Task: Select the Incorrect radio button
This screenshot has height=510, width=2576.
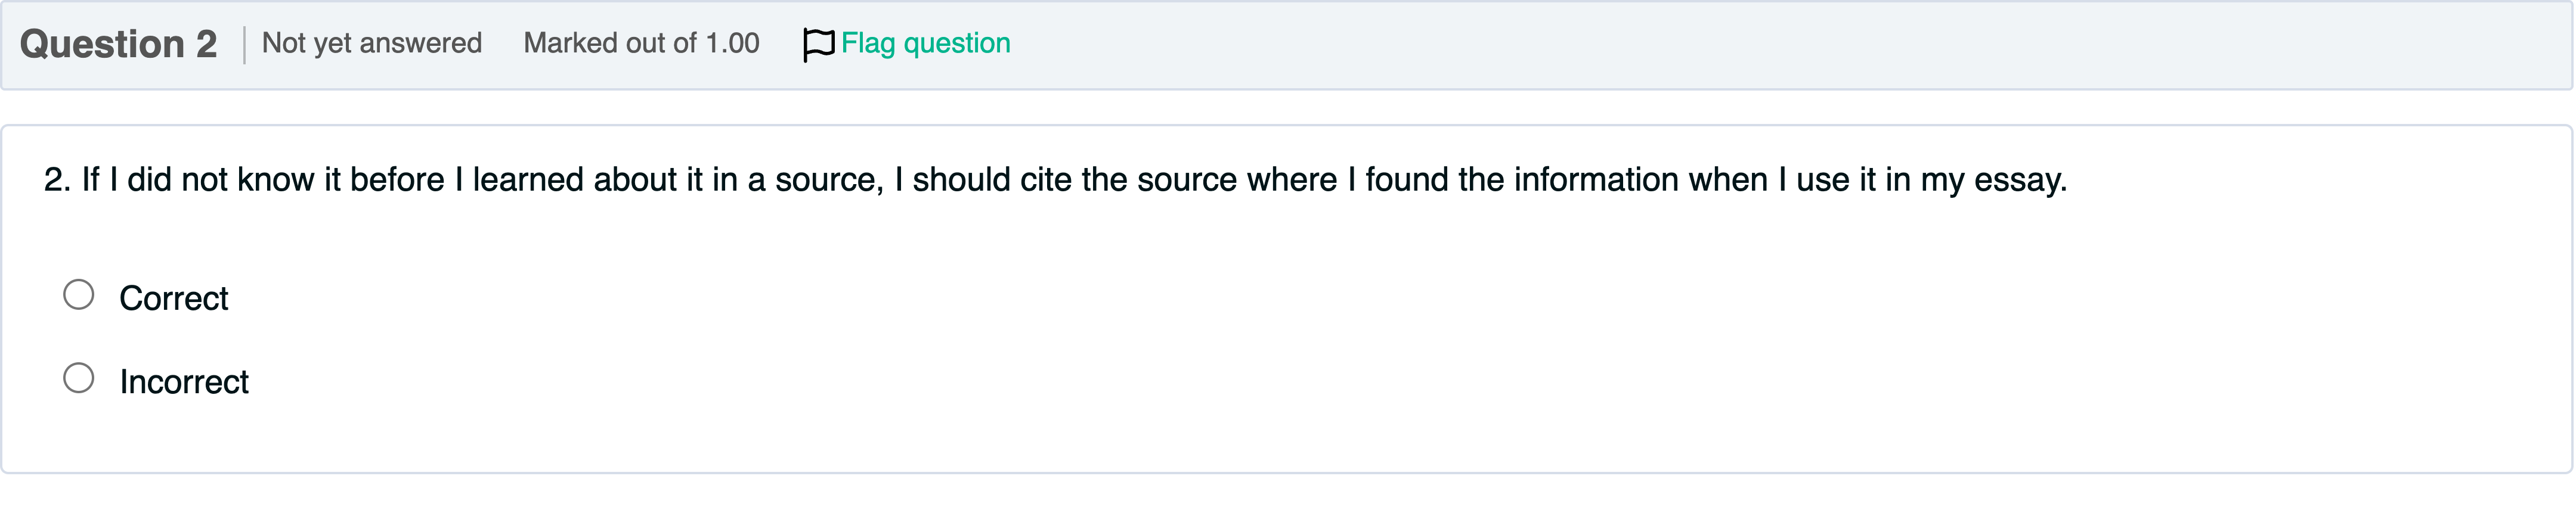Action: 79,378
